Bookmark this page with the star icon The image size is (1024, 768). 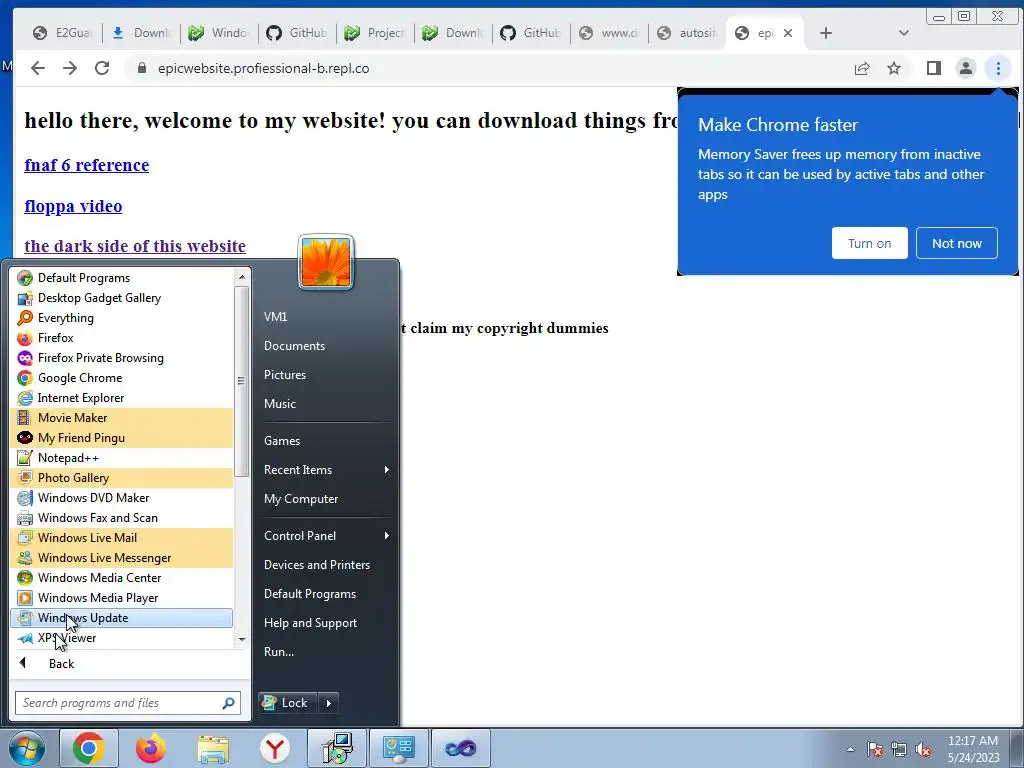coord(894,69)
